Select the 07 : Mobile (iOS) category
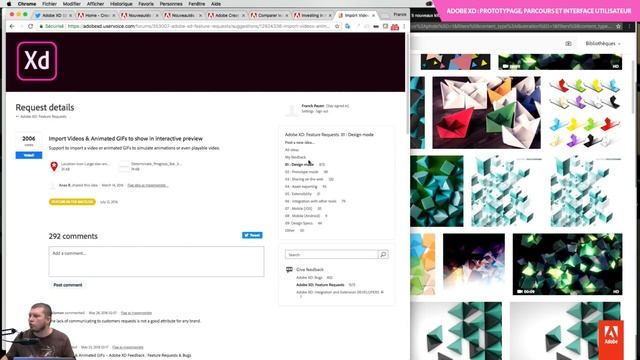 [x=298, y=209]
